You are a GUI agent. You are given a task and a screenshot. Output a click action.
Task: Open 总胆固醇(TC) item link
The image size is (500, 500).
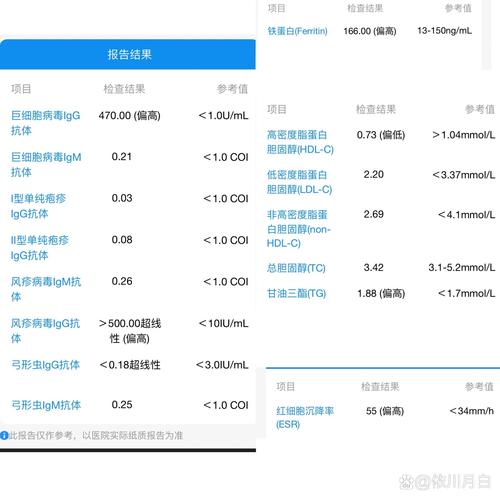(x=296, y=268)
